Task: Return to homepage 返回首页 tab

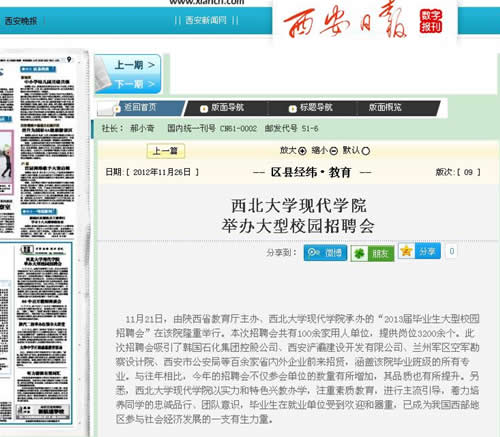Action: click(x=140, y=107)
